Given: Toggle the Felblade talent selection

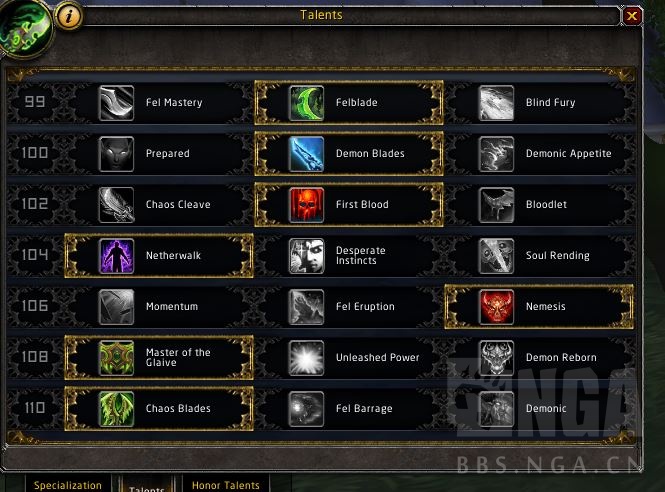Looking at the screenshot, I should (x=349, y=103).
